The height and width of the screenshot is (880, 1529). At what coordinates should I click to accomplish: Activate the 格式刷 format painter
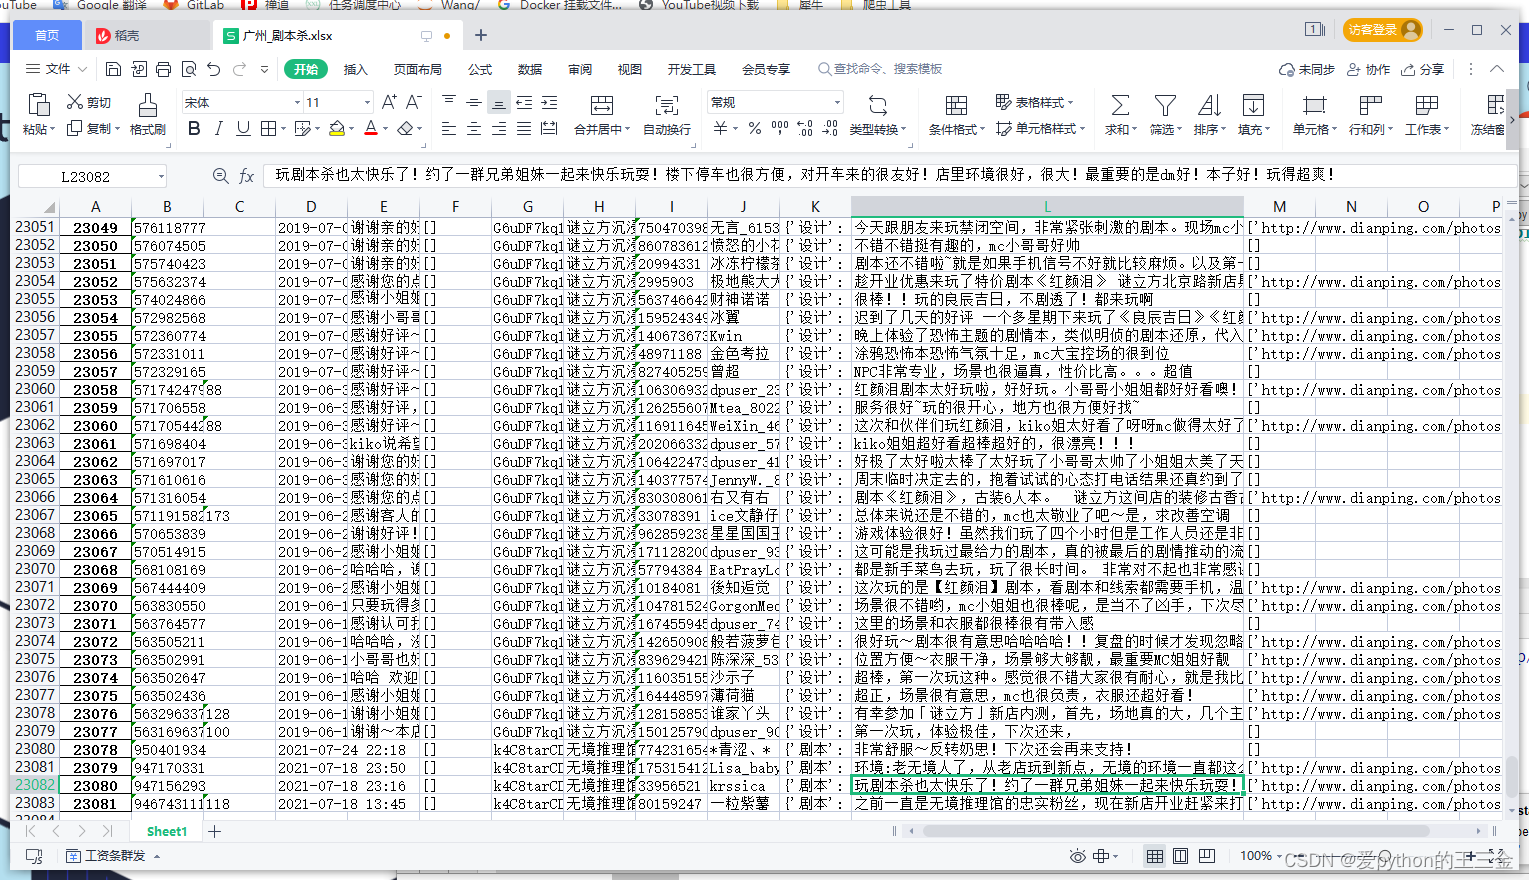pos(147,114)
